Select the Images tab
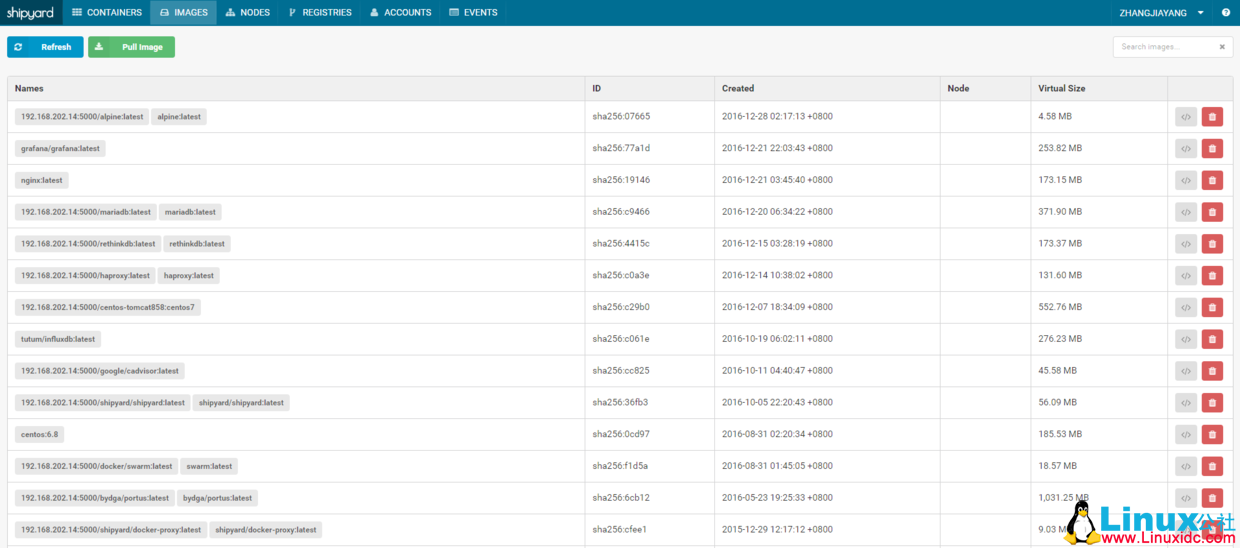Image resolution: width=1240 pixels, height=548 pixels. click(184, 13)
